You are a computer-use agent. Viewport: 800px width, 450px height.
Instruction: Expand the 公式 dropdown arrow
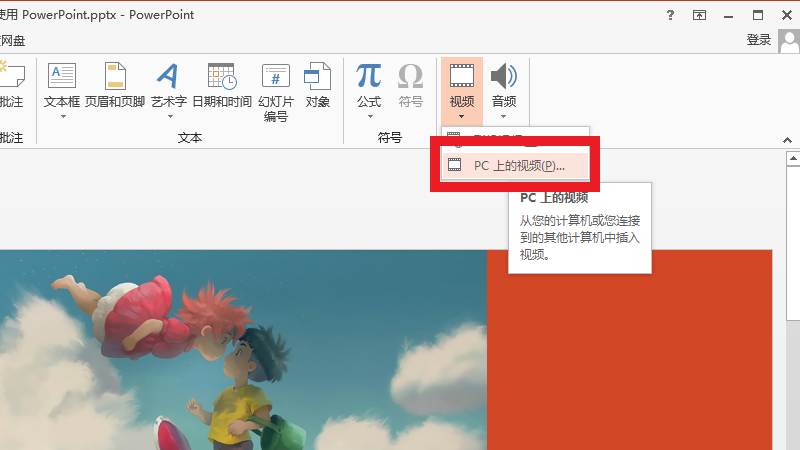368,116
